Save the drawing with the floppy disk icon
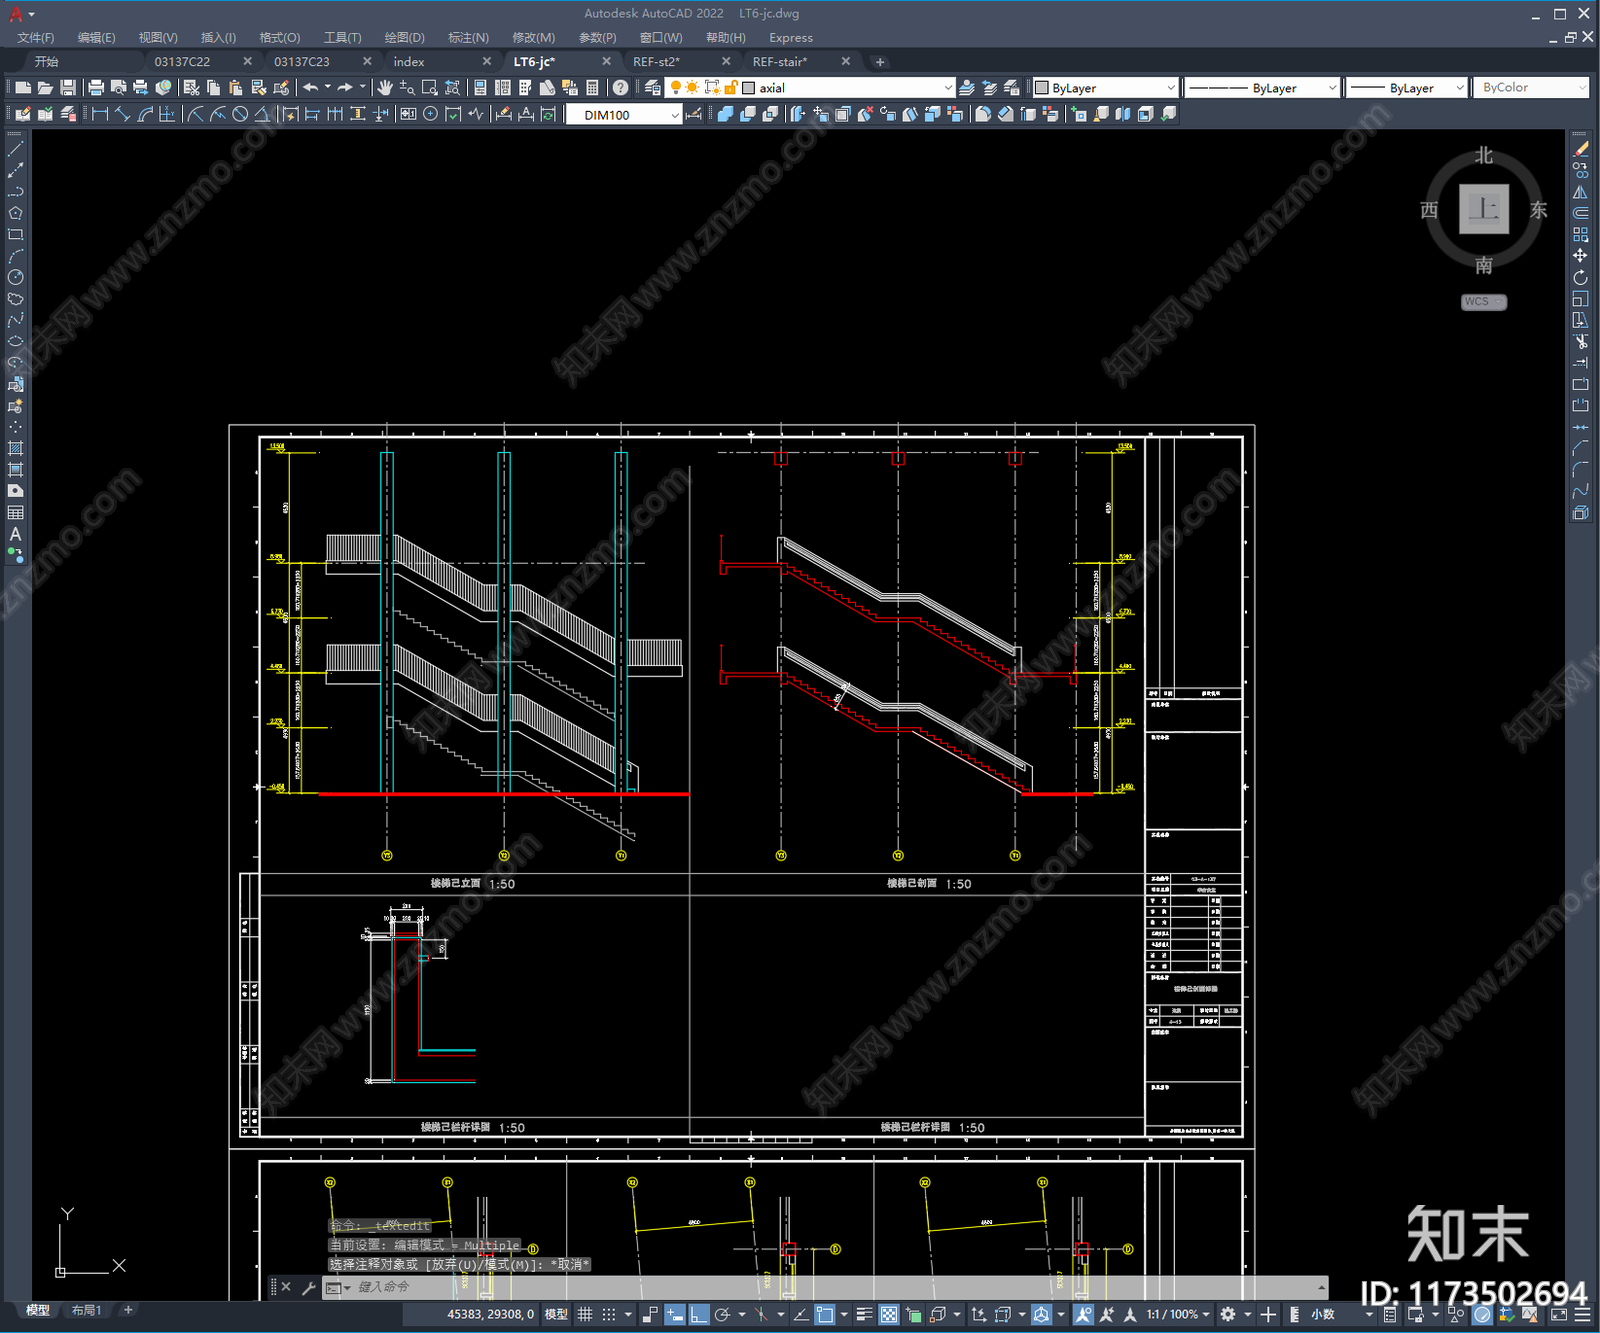The width and height of the screenshot is (1600, 1333). pos(67,88)
